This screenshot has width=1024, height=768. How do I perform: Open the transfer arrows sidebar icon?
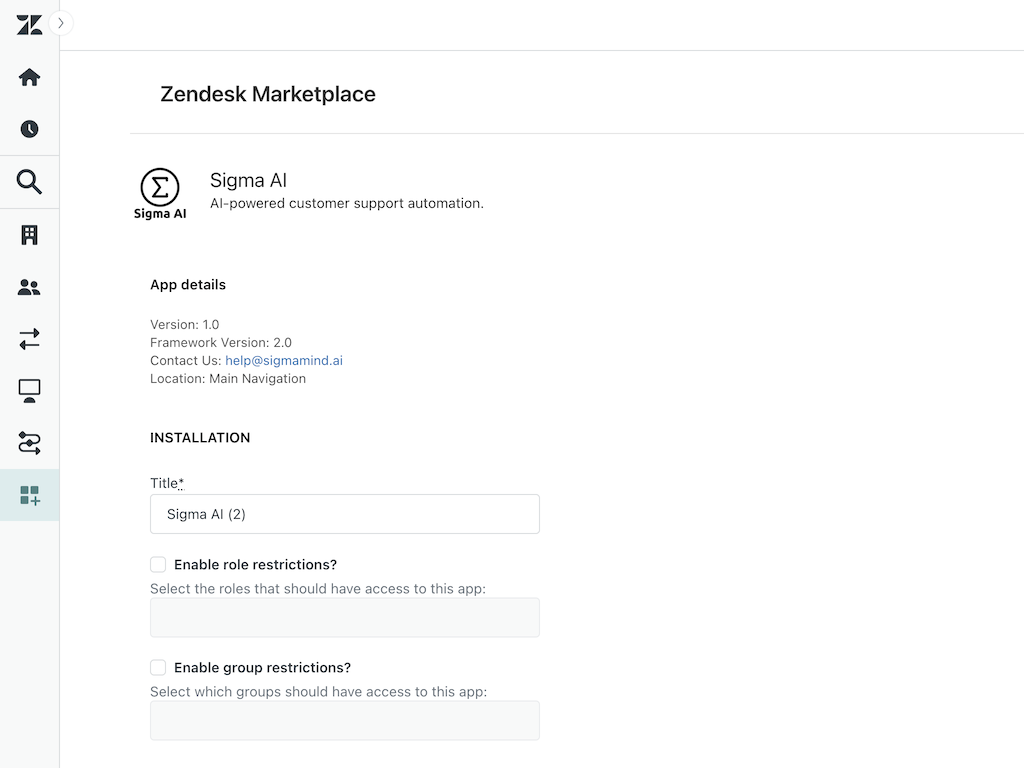tap(29, 339)
